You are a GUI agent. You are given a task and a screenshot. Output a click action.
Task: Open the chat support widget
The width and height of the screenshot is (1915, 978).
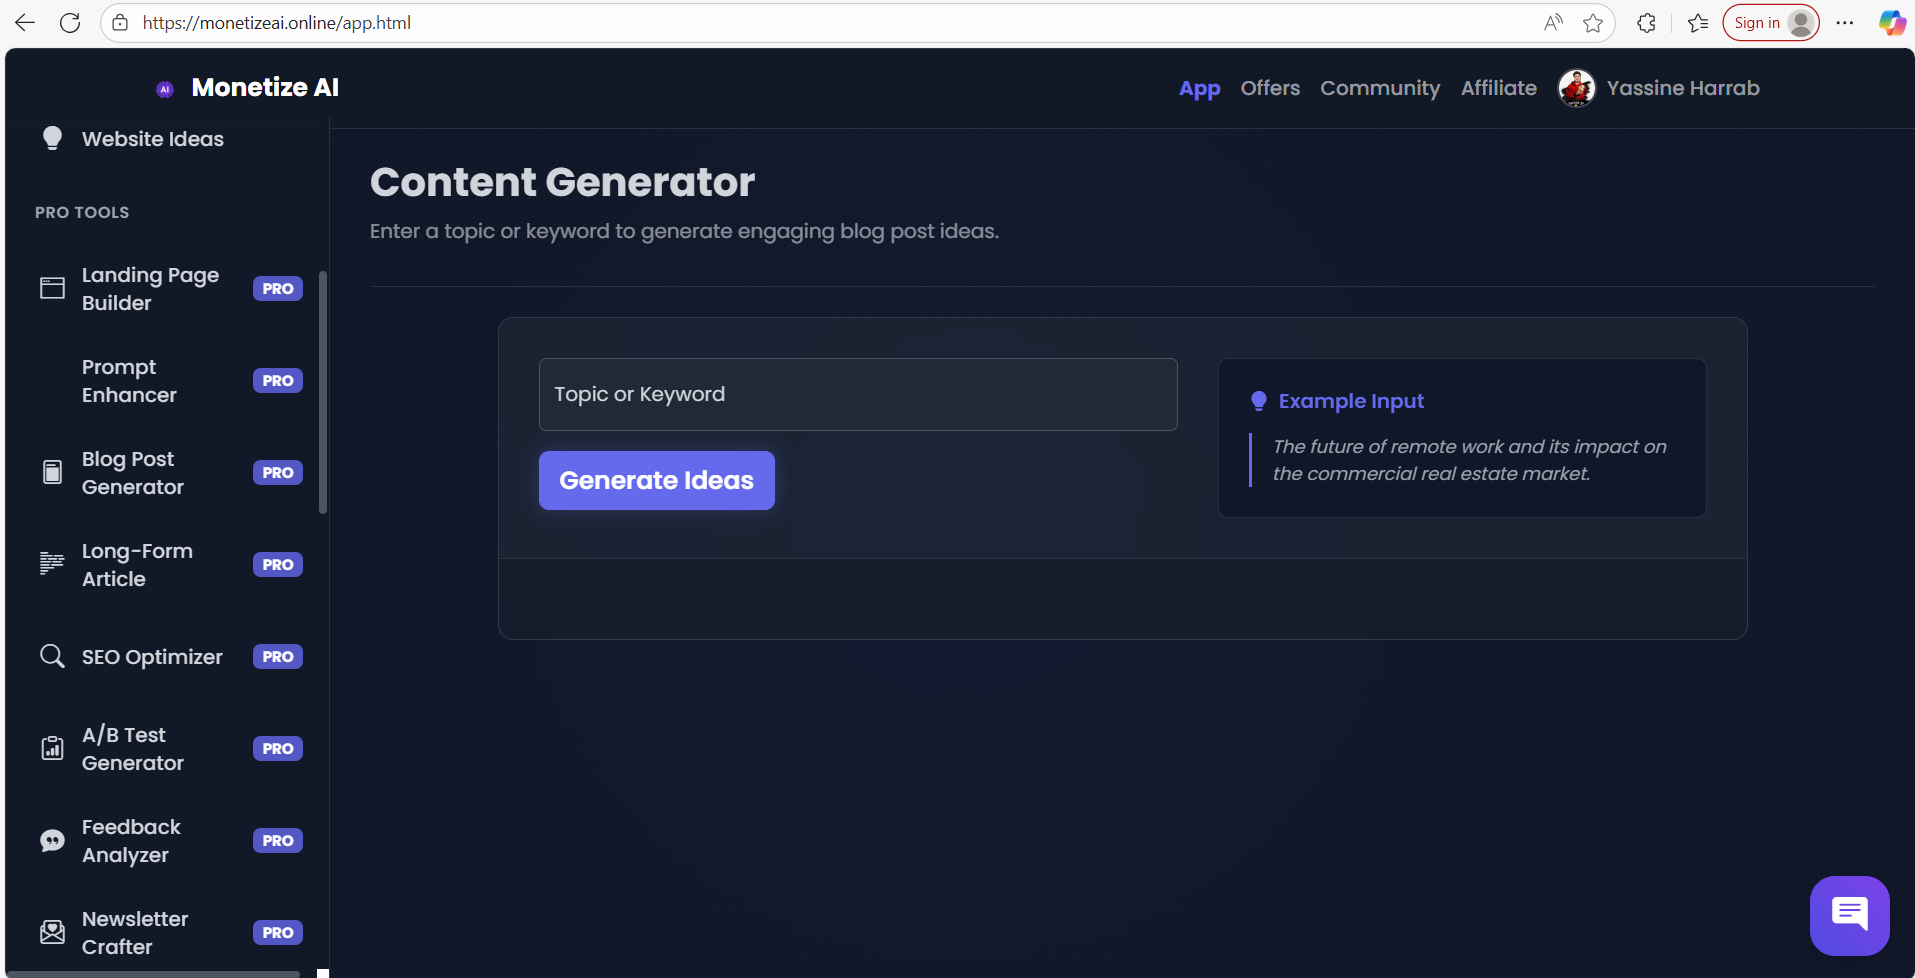tap(1849, 915)
